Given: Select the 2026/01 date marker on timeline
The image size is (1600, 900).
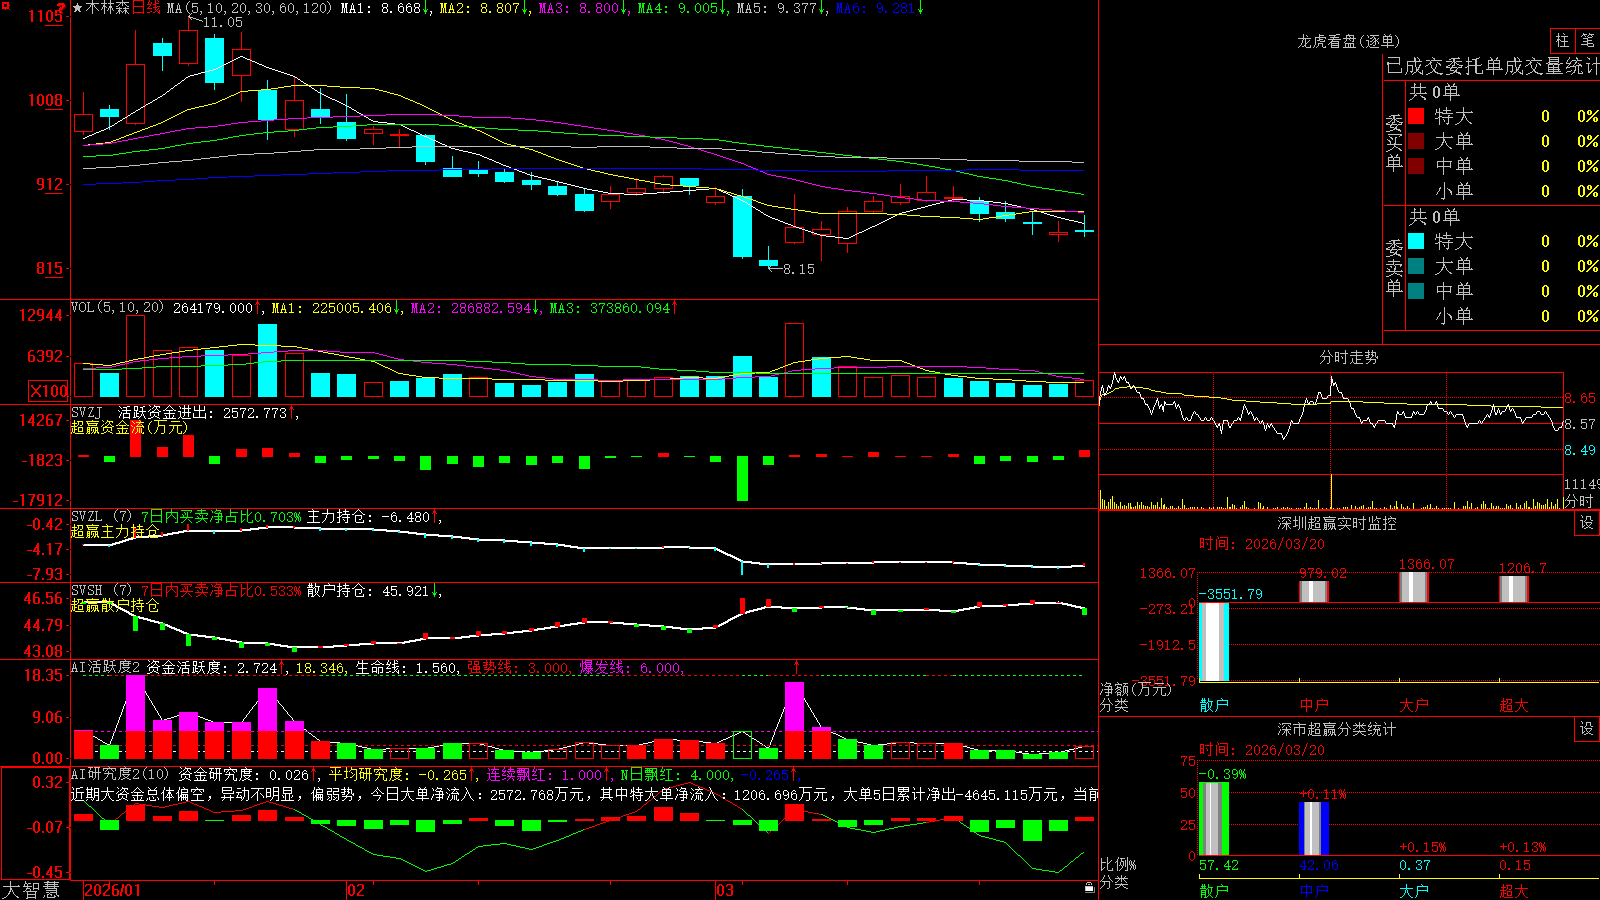Looking at the screenshot, I should (113, 890).
